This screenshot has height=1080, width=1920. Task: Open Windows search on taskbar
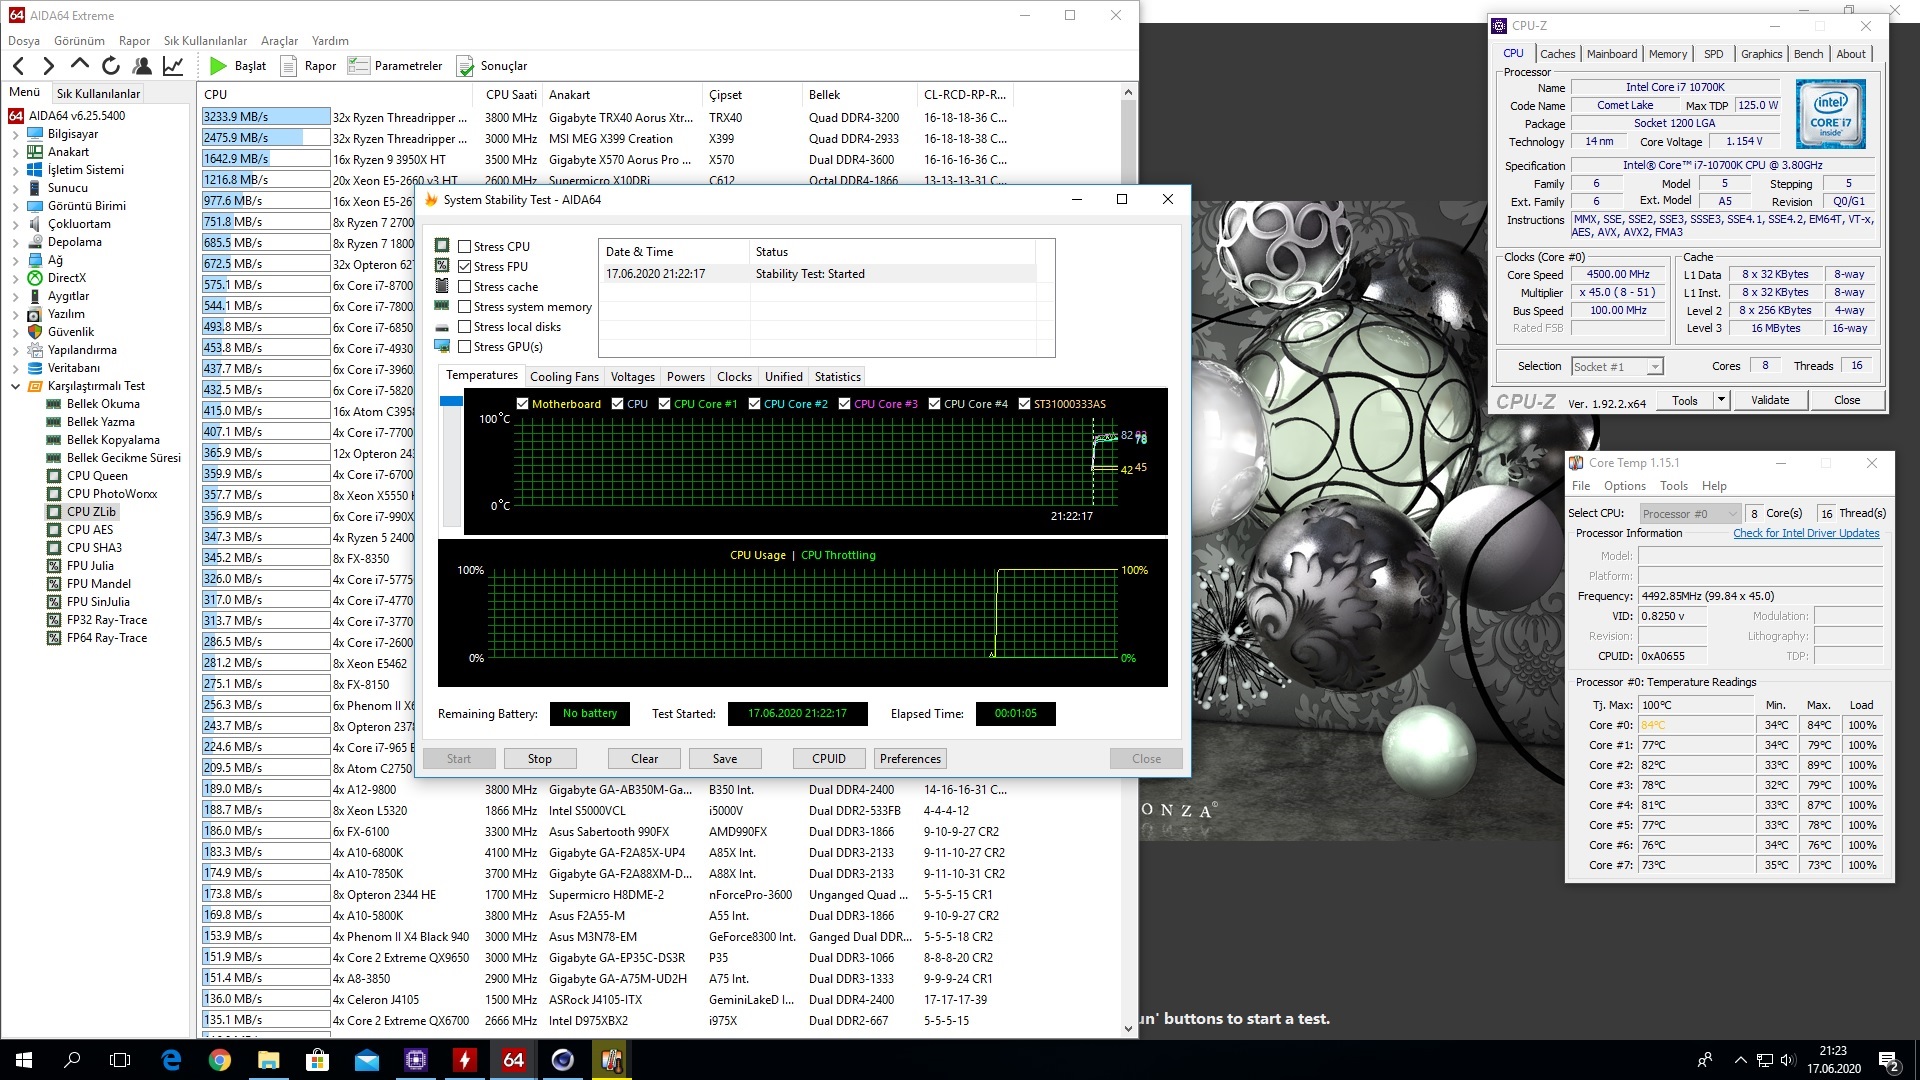pyautogui.click(x=72, y=1060)
